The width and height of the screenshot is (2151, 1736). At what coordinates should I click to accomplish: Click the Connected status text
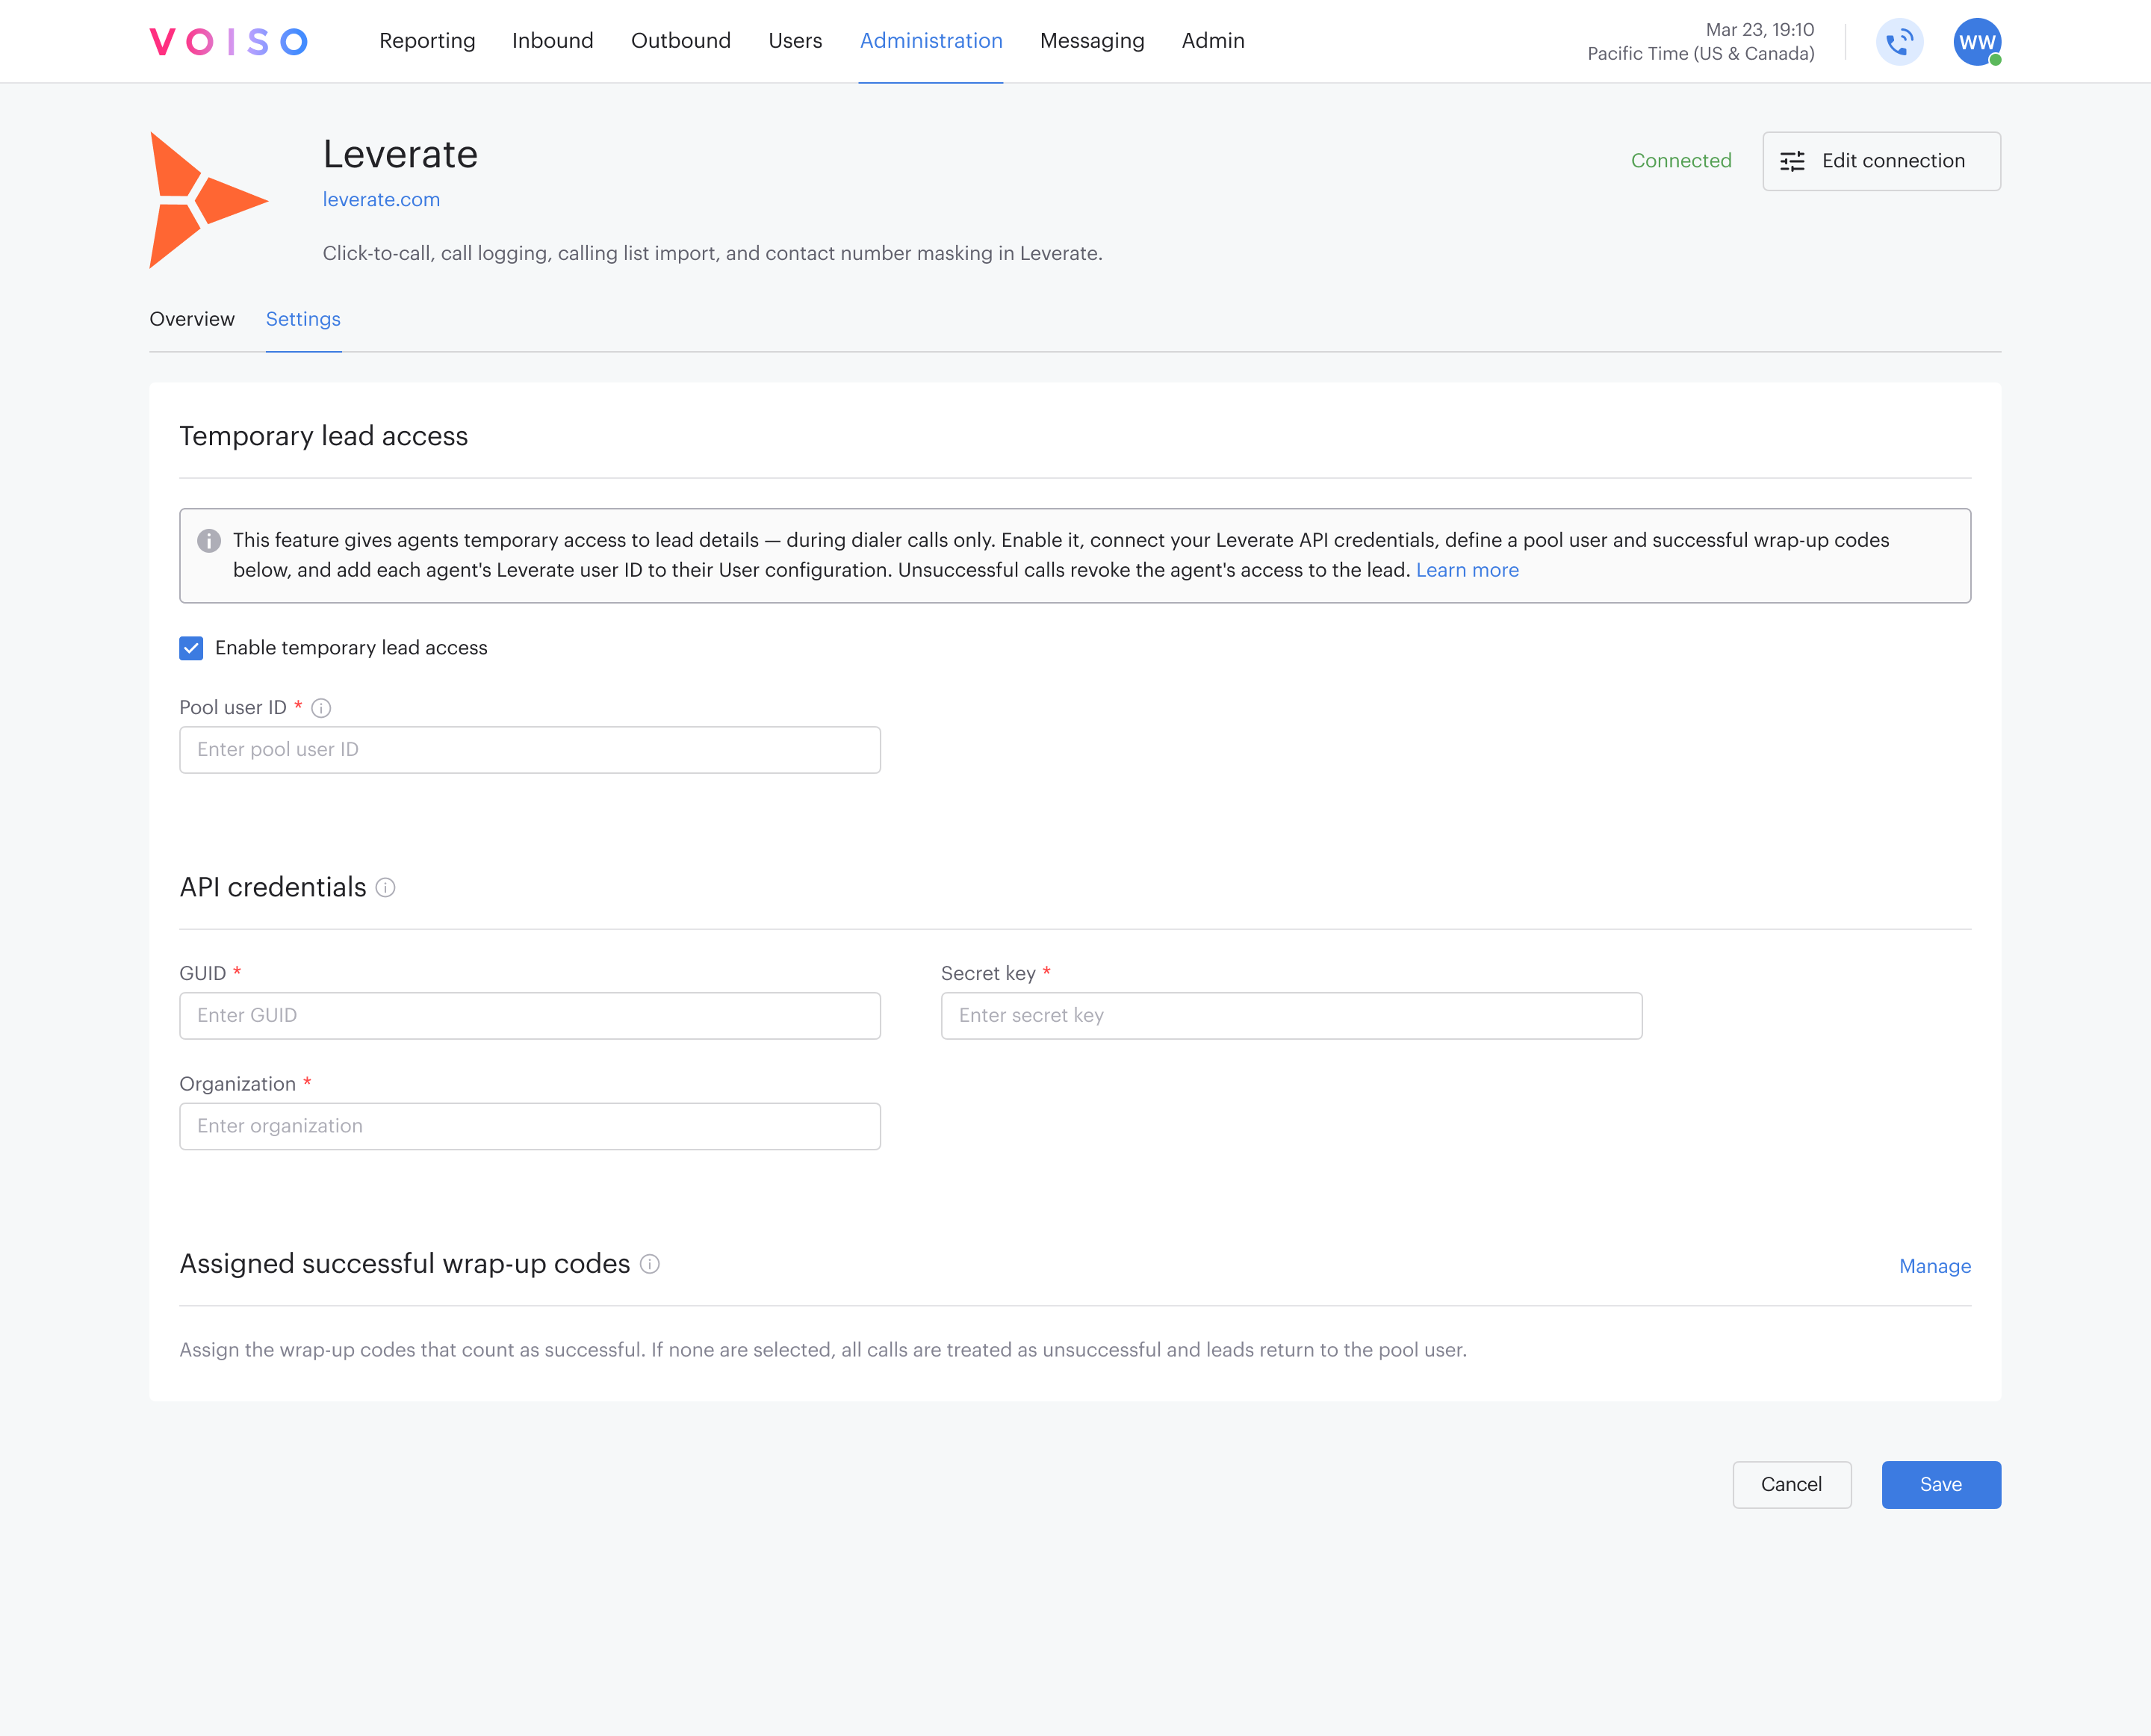click(x=1681, y=161)
